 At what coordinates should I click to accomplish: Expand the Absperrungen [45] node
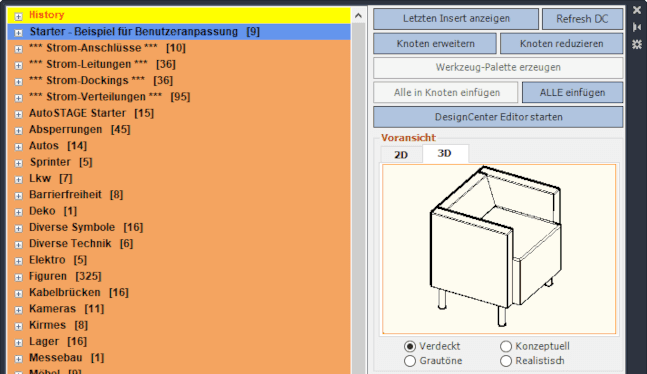[18, 130]
